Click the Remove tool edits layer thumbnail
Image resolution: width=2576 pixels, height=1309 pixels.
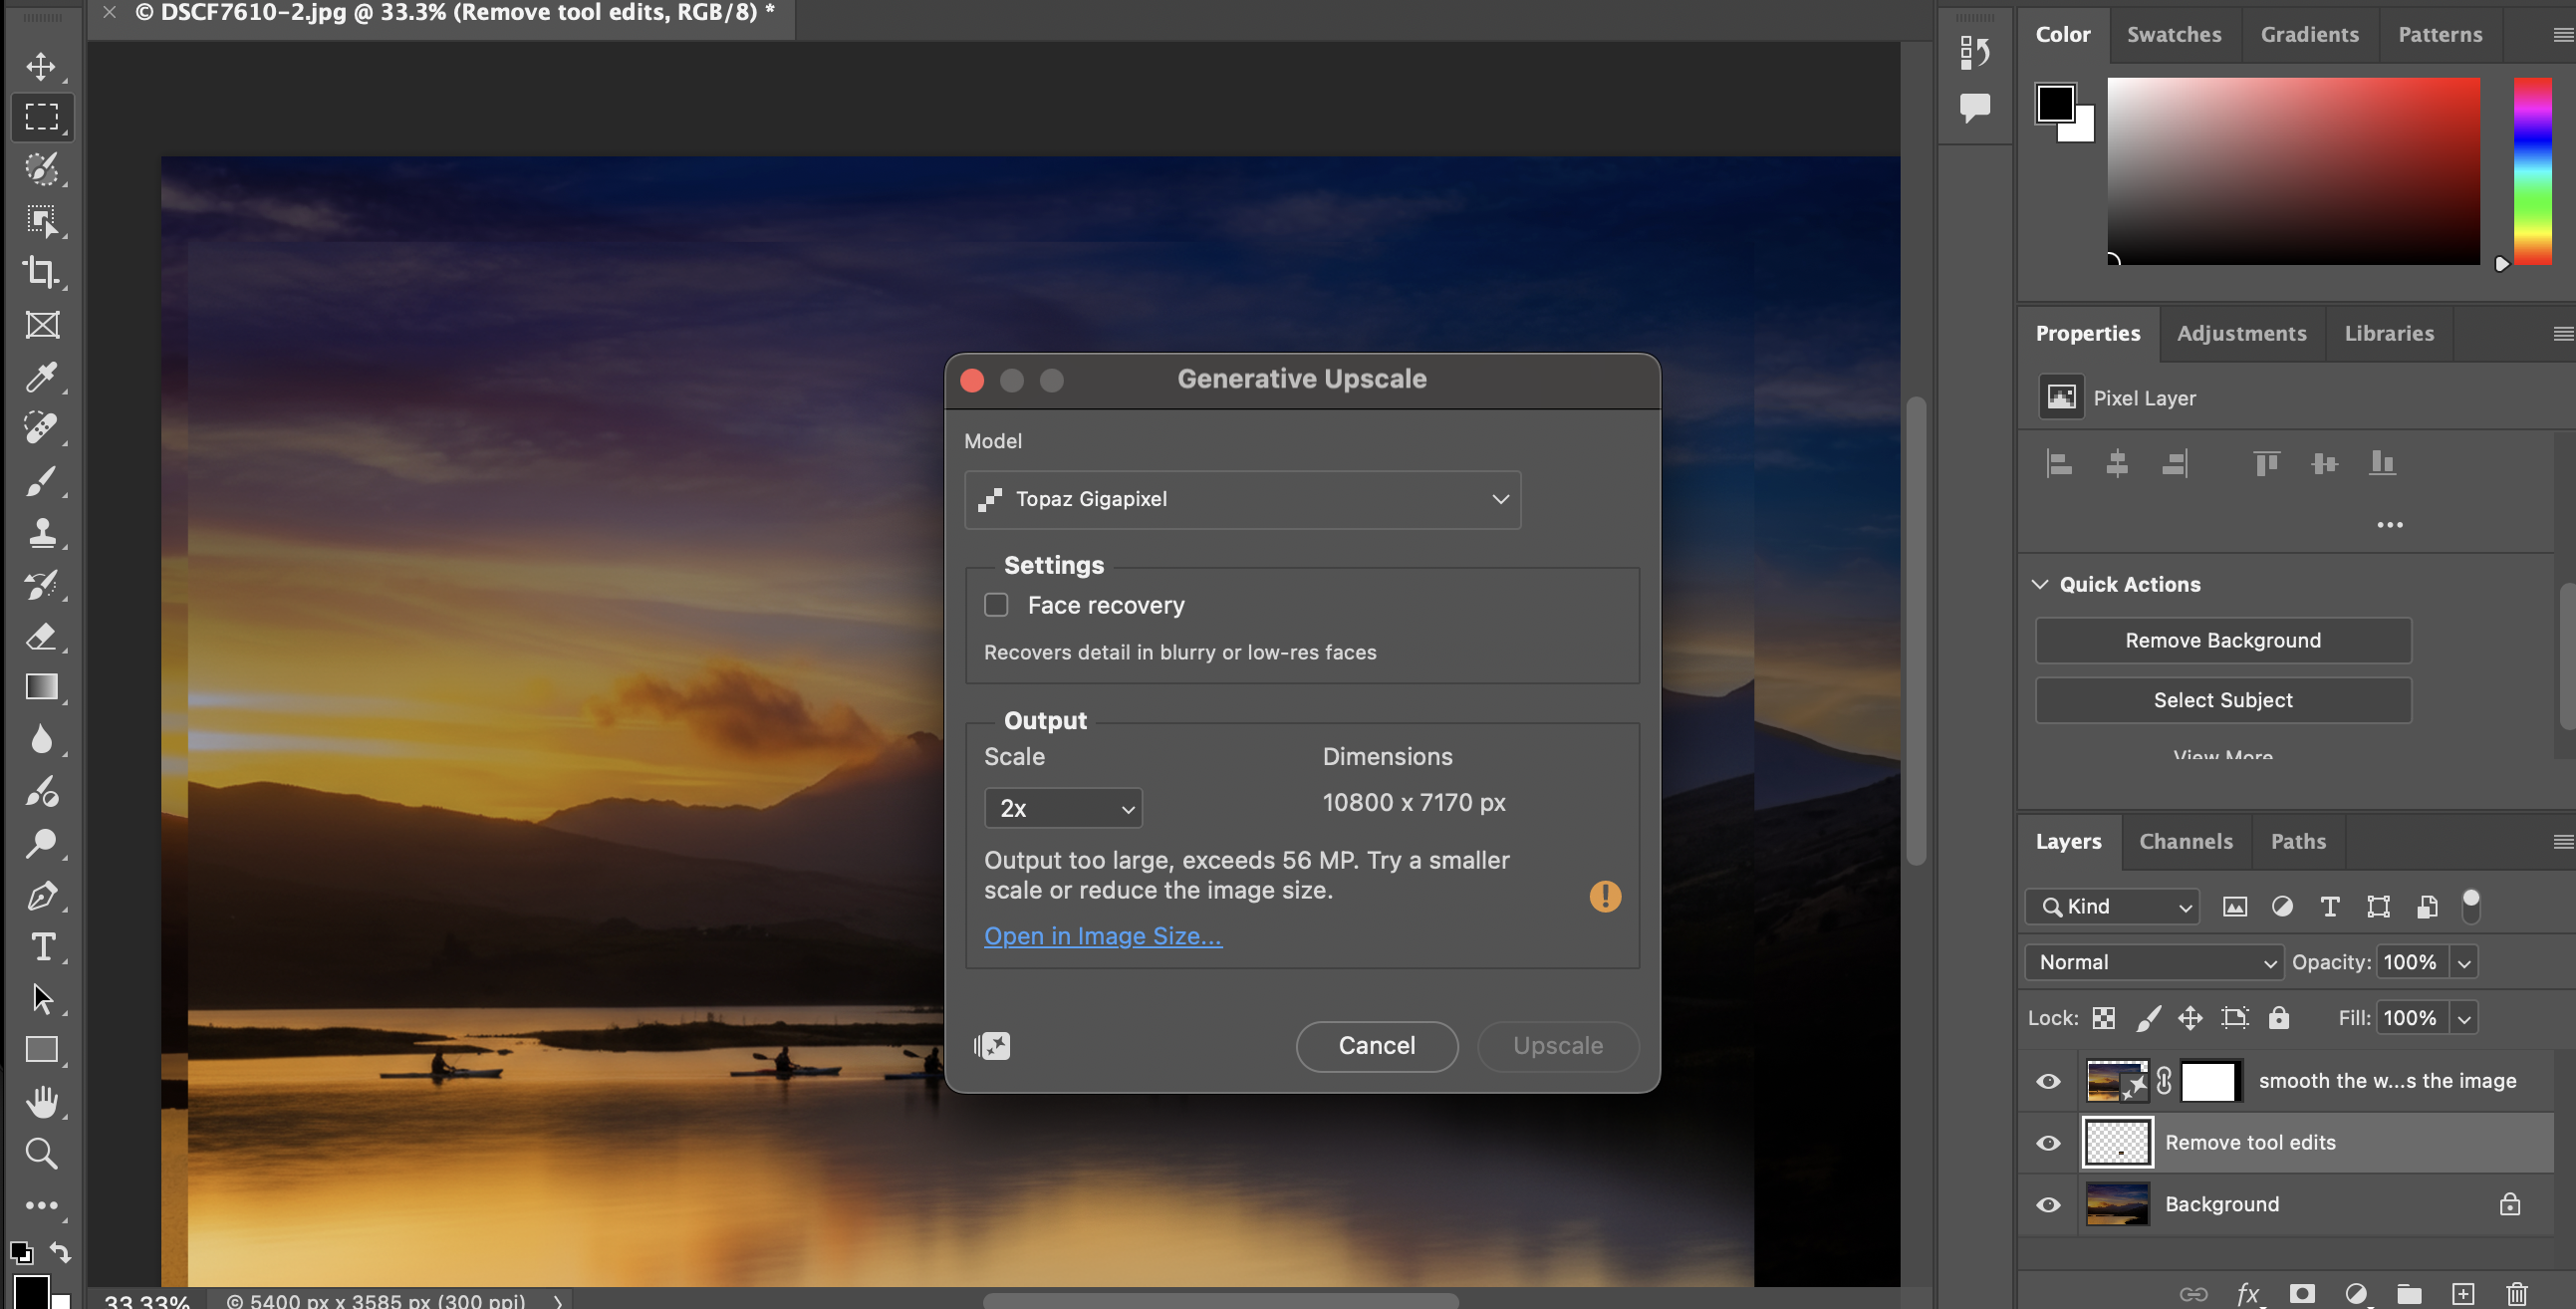(2117, 1142)
